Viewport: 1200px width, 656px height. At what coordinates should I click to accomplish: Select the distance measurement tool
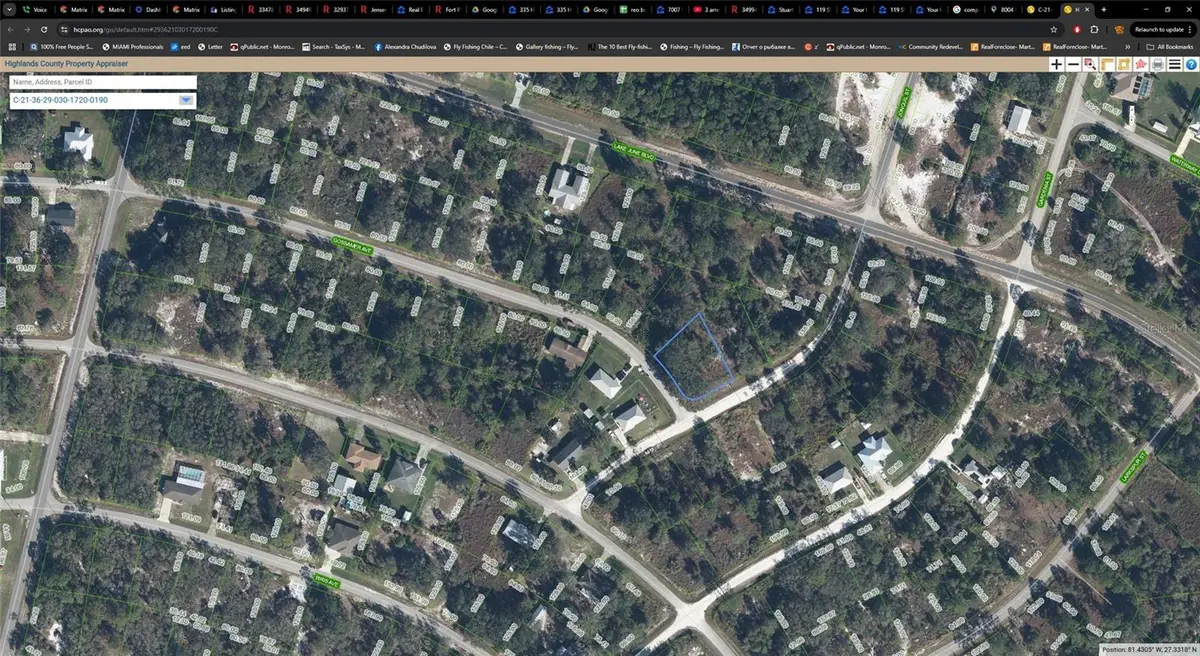click(1106, 63)
